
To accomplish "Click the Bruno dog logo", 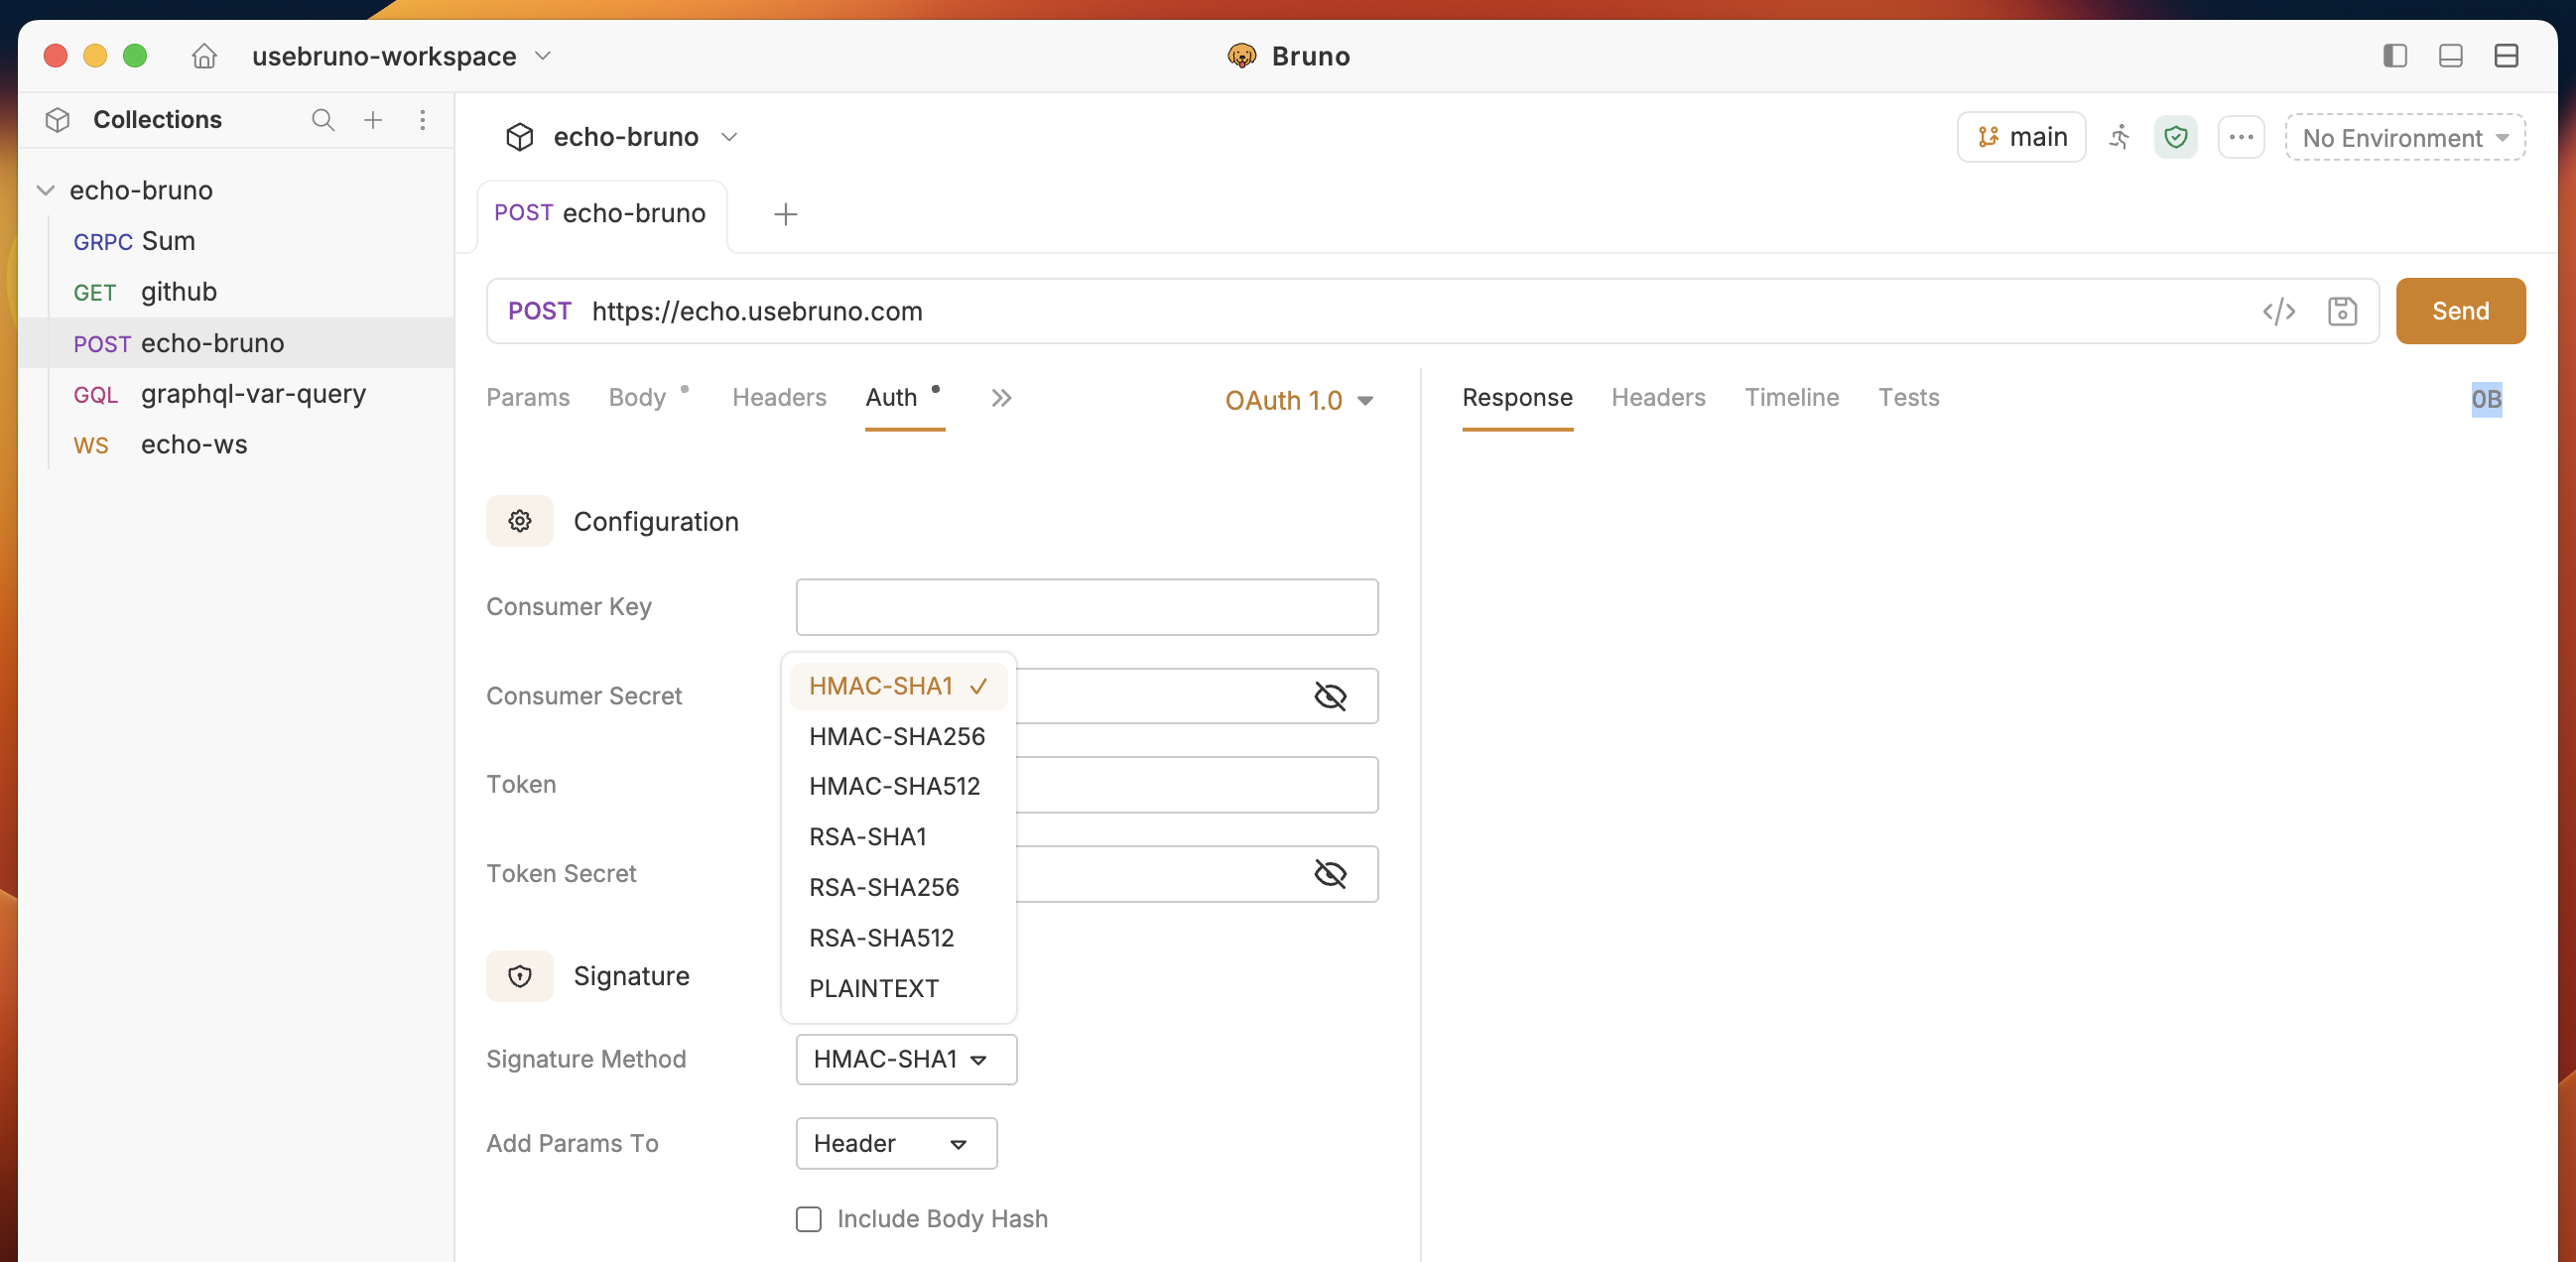I will point(1241,56).
